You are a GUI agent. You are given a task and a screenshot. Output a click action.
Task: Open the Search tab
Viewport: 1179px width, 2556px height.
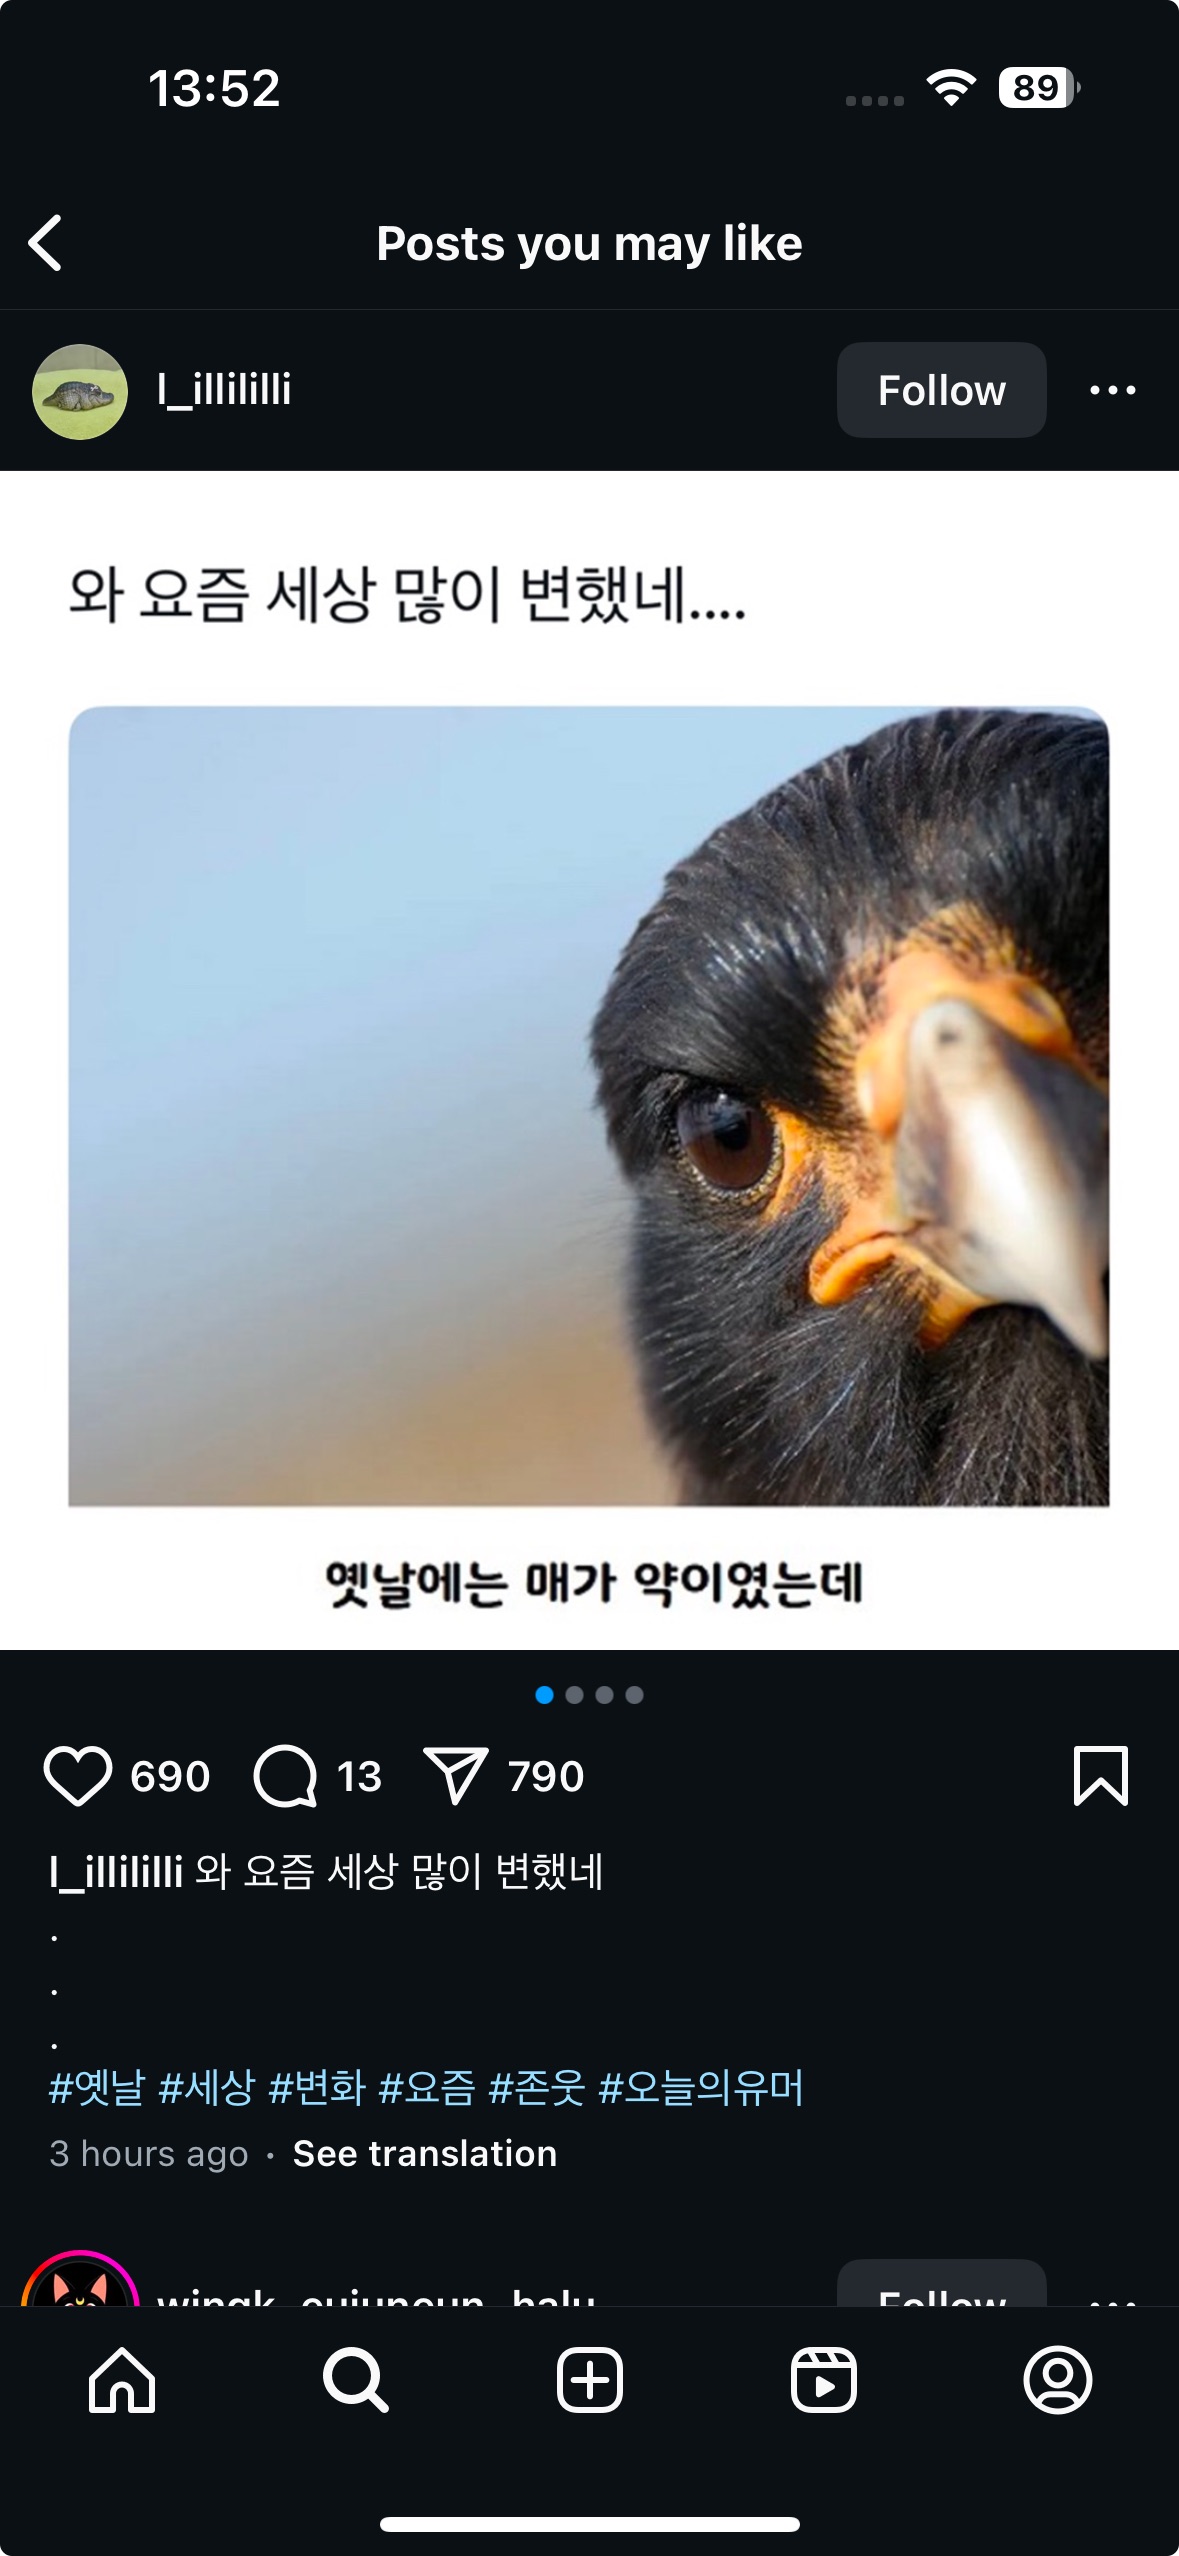pos(355,2380)
